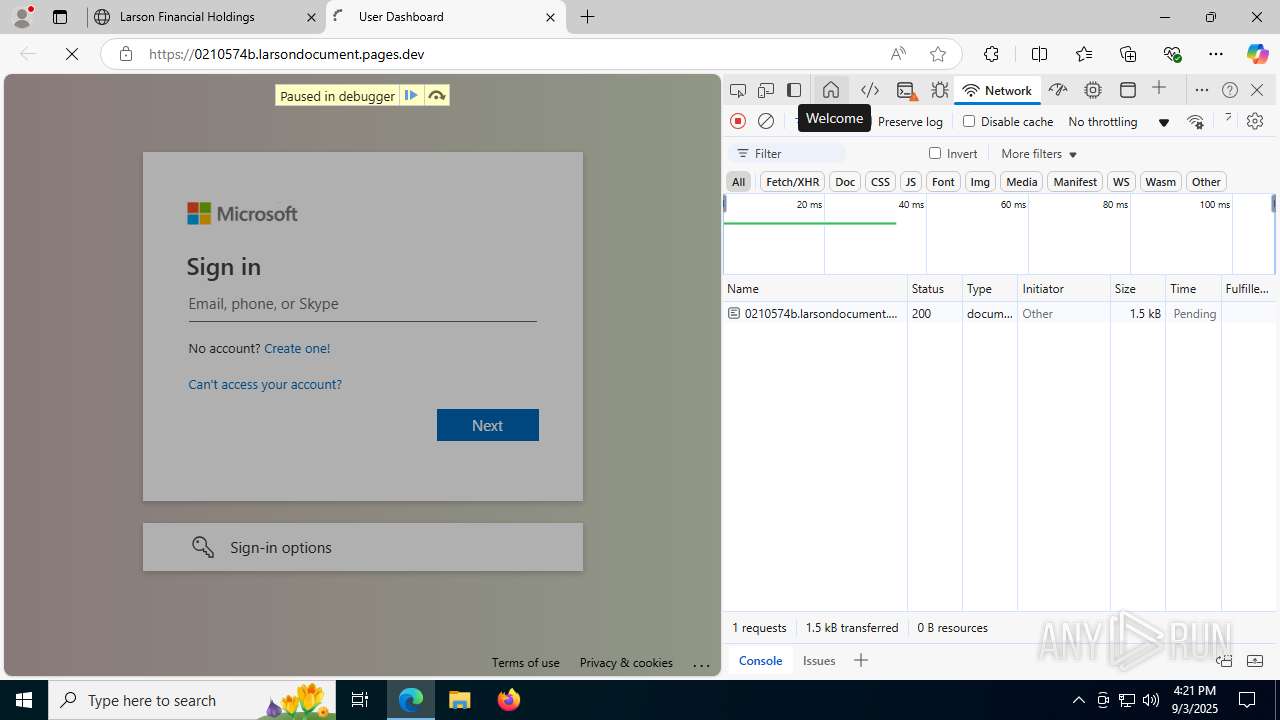Click the plus icon for more tools
Screen dimensions: 1280x720
(x=1159, y=89)
